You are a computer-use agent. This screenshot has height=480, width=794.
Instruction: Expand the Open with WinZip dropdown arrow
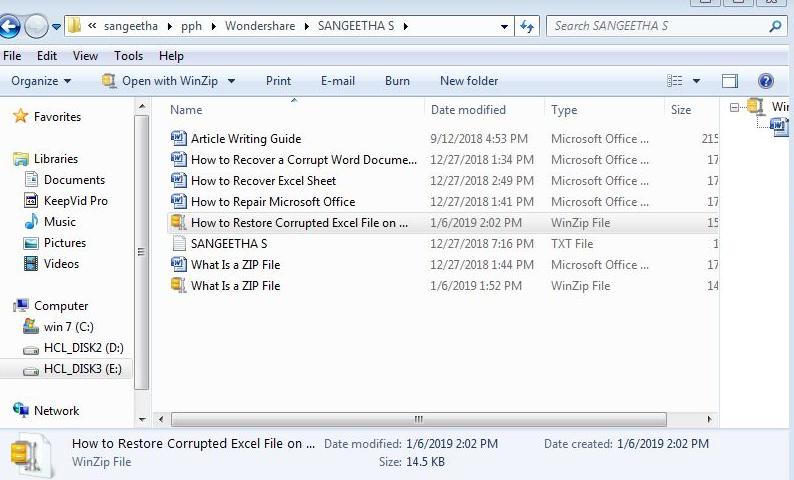tap(231, 81)
